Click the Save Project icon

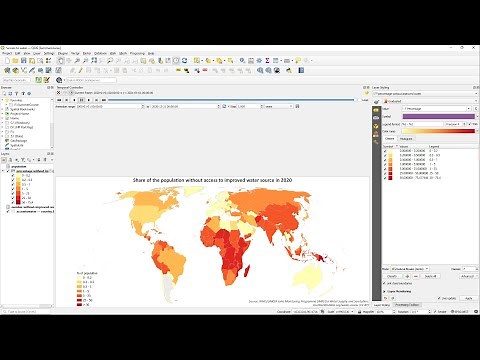tap(23, 61)
